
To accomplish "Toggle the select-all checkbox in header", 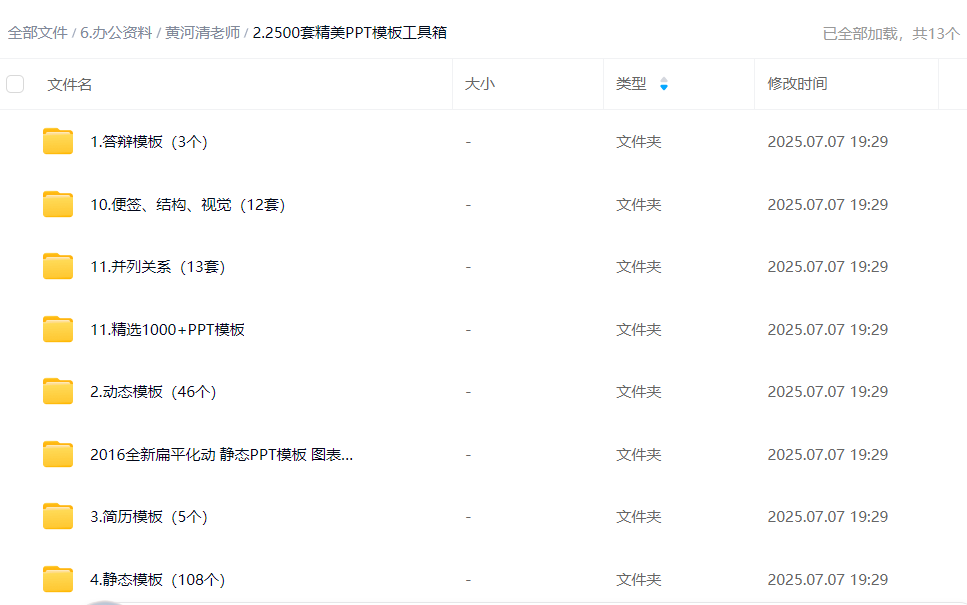I will tap(15, 84).
